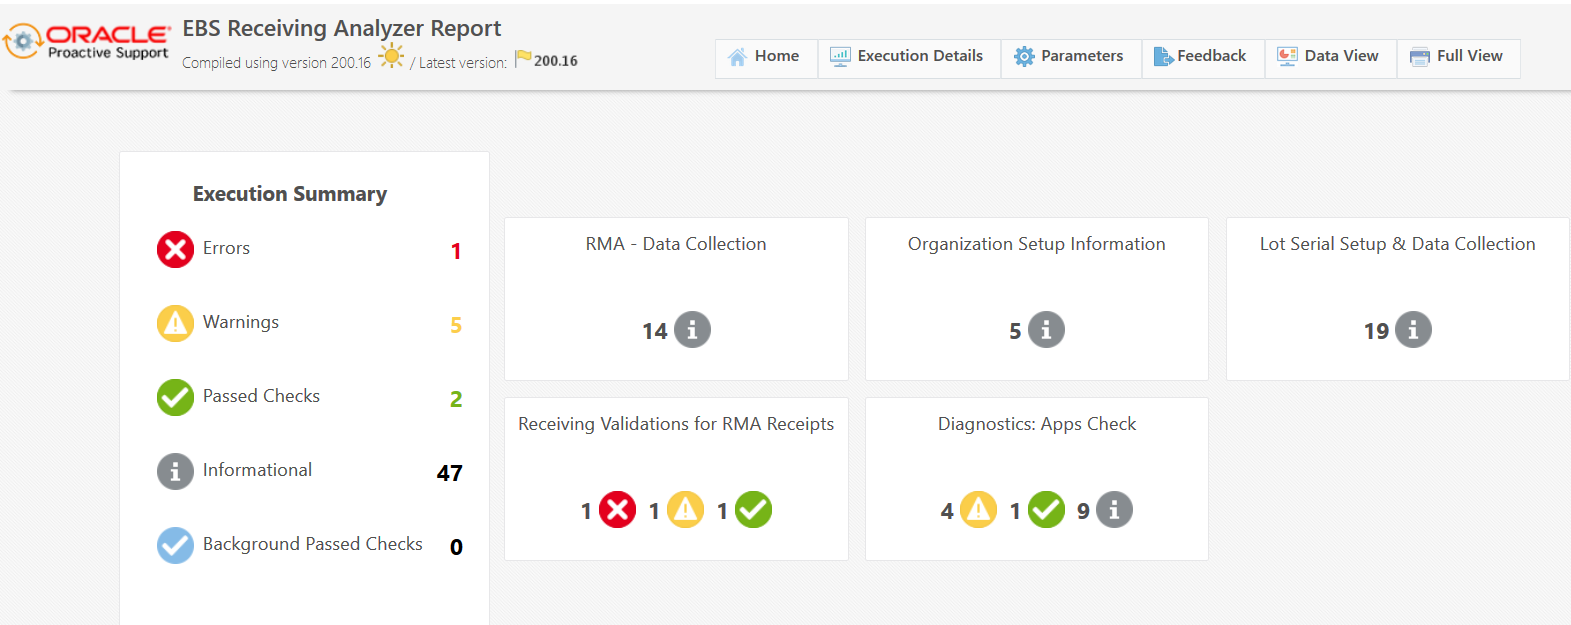Go to the Home tab

tap(765, 57)
